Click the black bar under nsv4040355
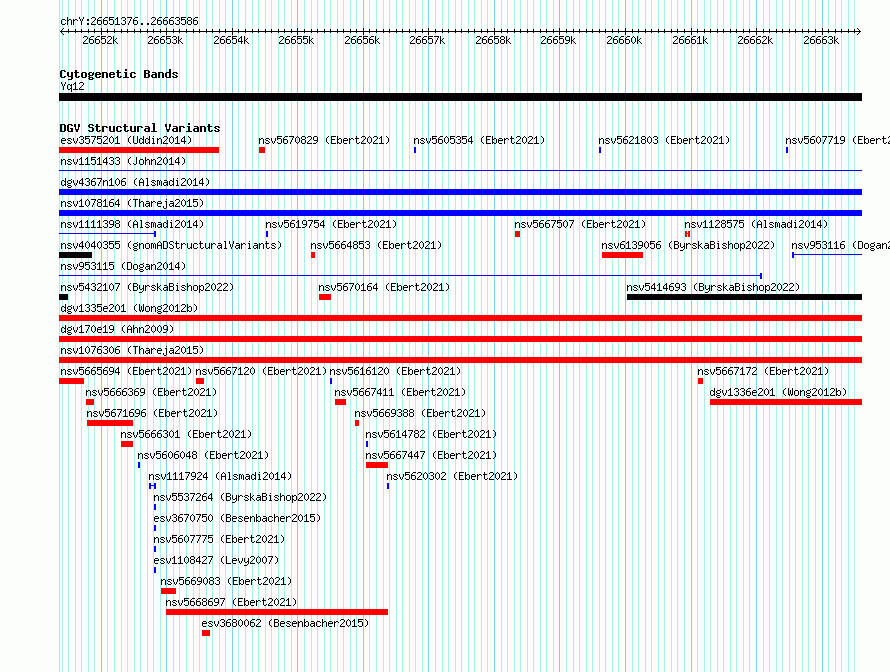 click(75, 255)
